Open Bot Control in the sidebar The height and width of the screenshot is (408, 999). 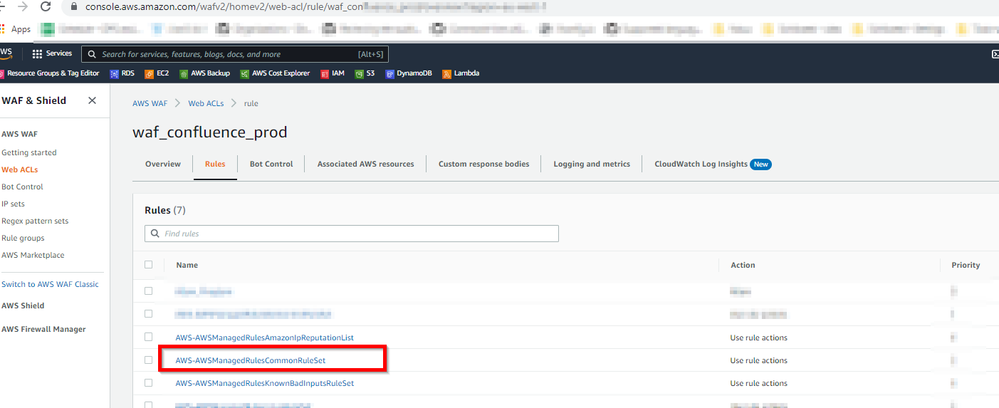(x=22, y=187)
